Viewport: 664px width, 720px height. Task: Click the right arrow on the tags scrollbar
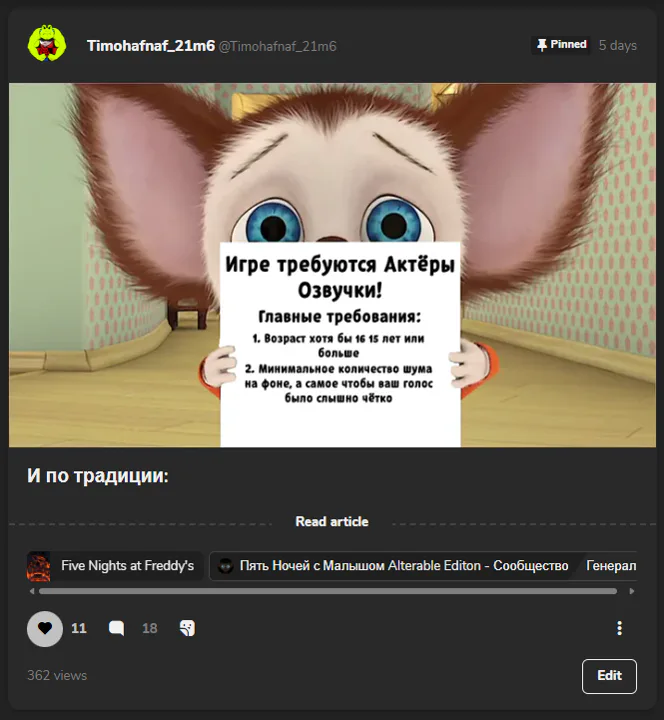pyautogui.click(x=632, y=591)
